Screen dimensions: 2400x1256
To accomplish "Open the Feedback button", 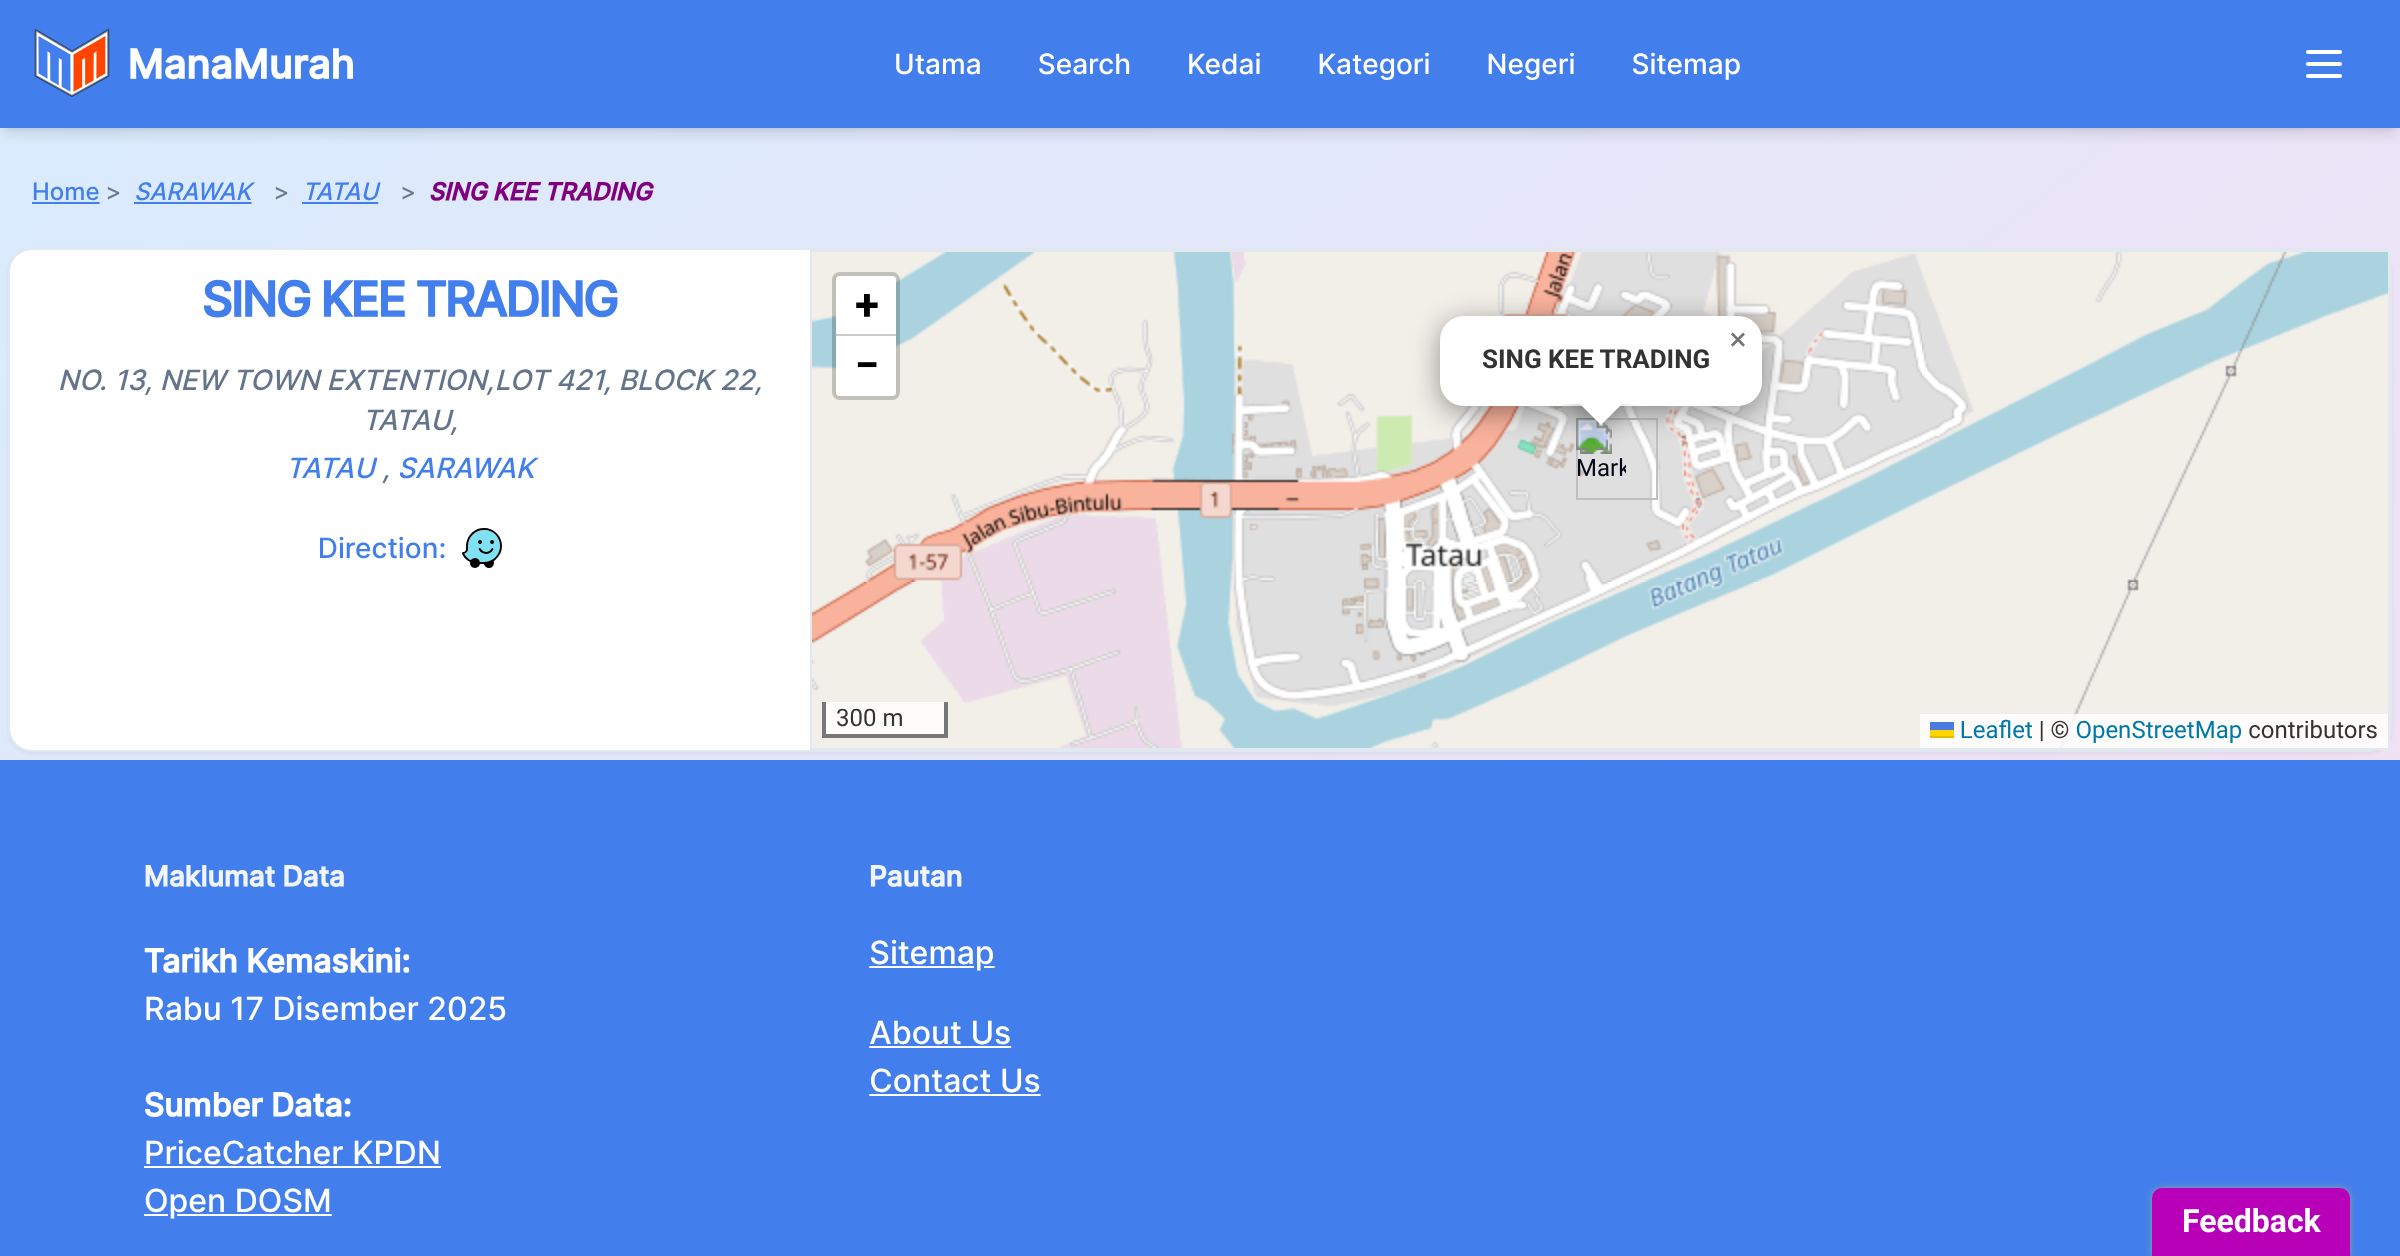I will [x=2250, y=1221].
